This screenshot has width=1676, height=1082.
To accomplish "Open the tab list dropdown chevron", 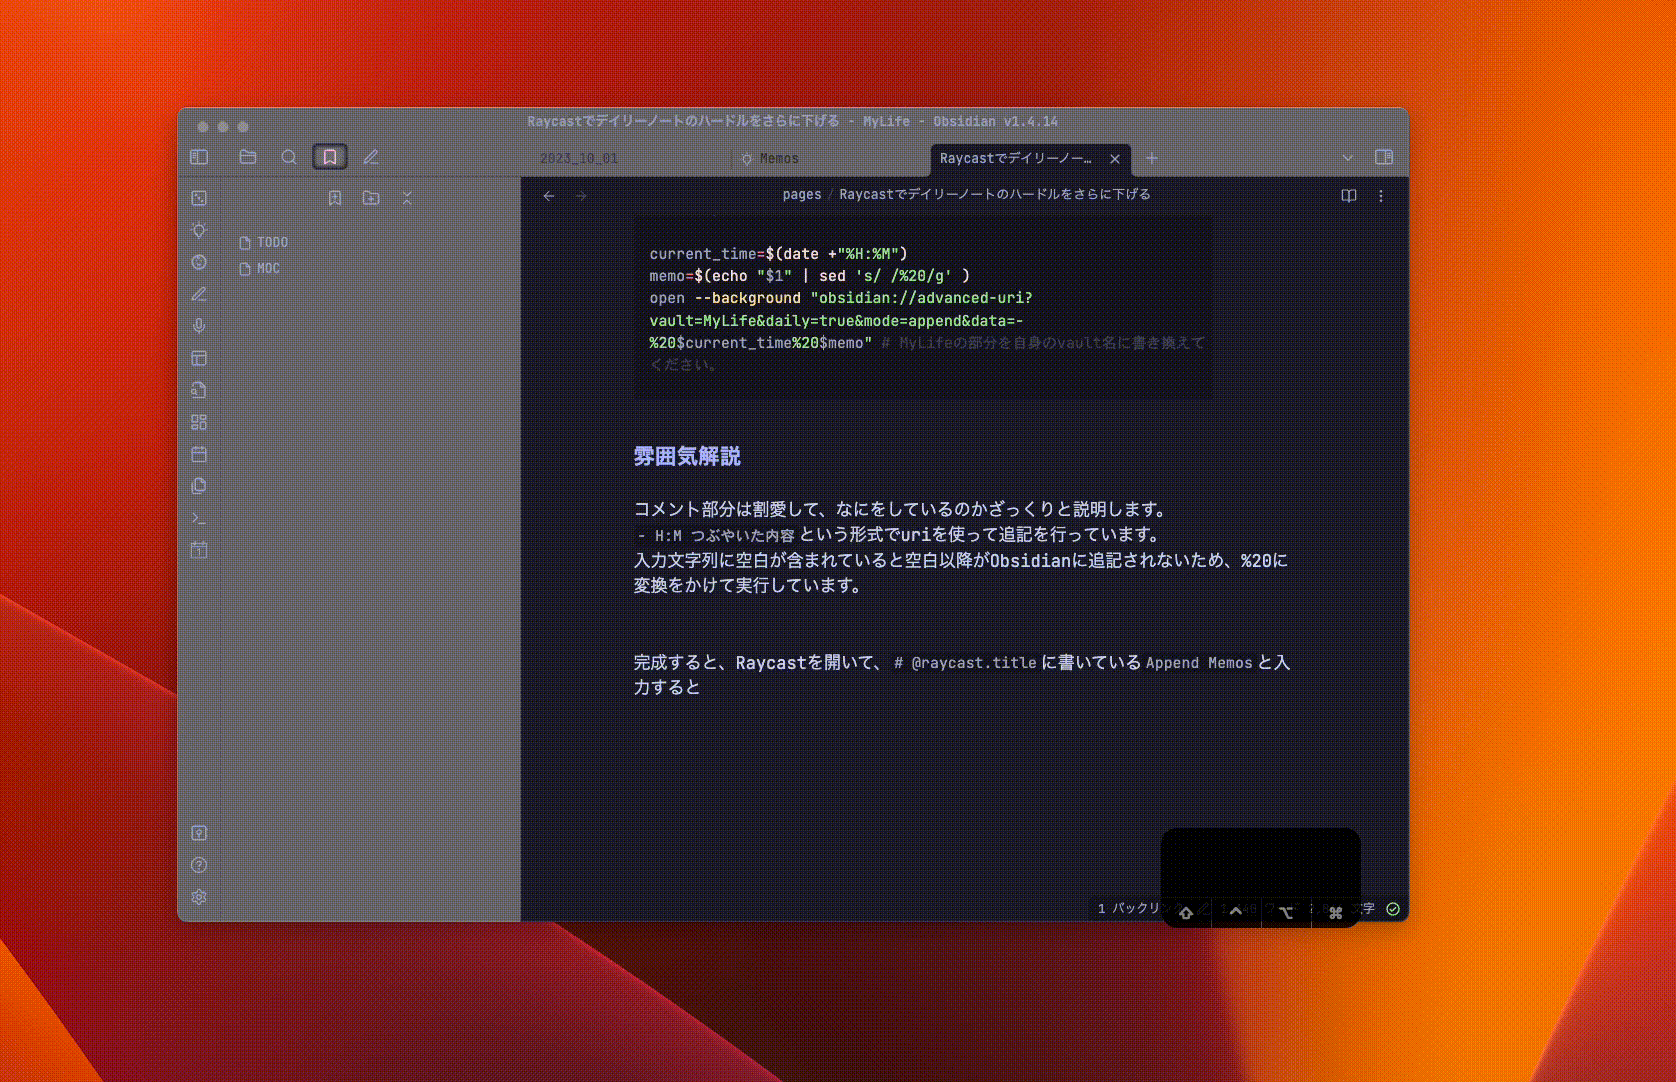I will 1347,158.
